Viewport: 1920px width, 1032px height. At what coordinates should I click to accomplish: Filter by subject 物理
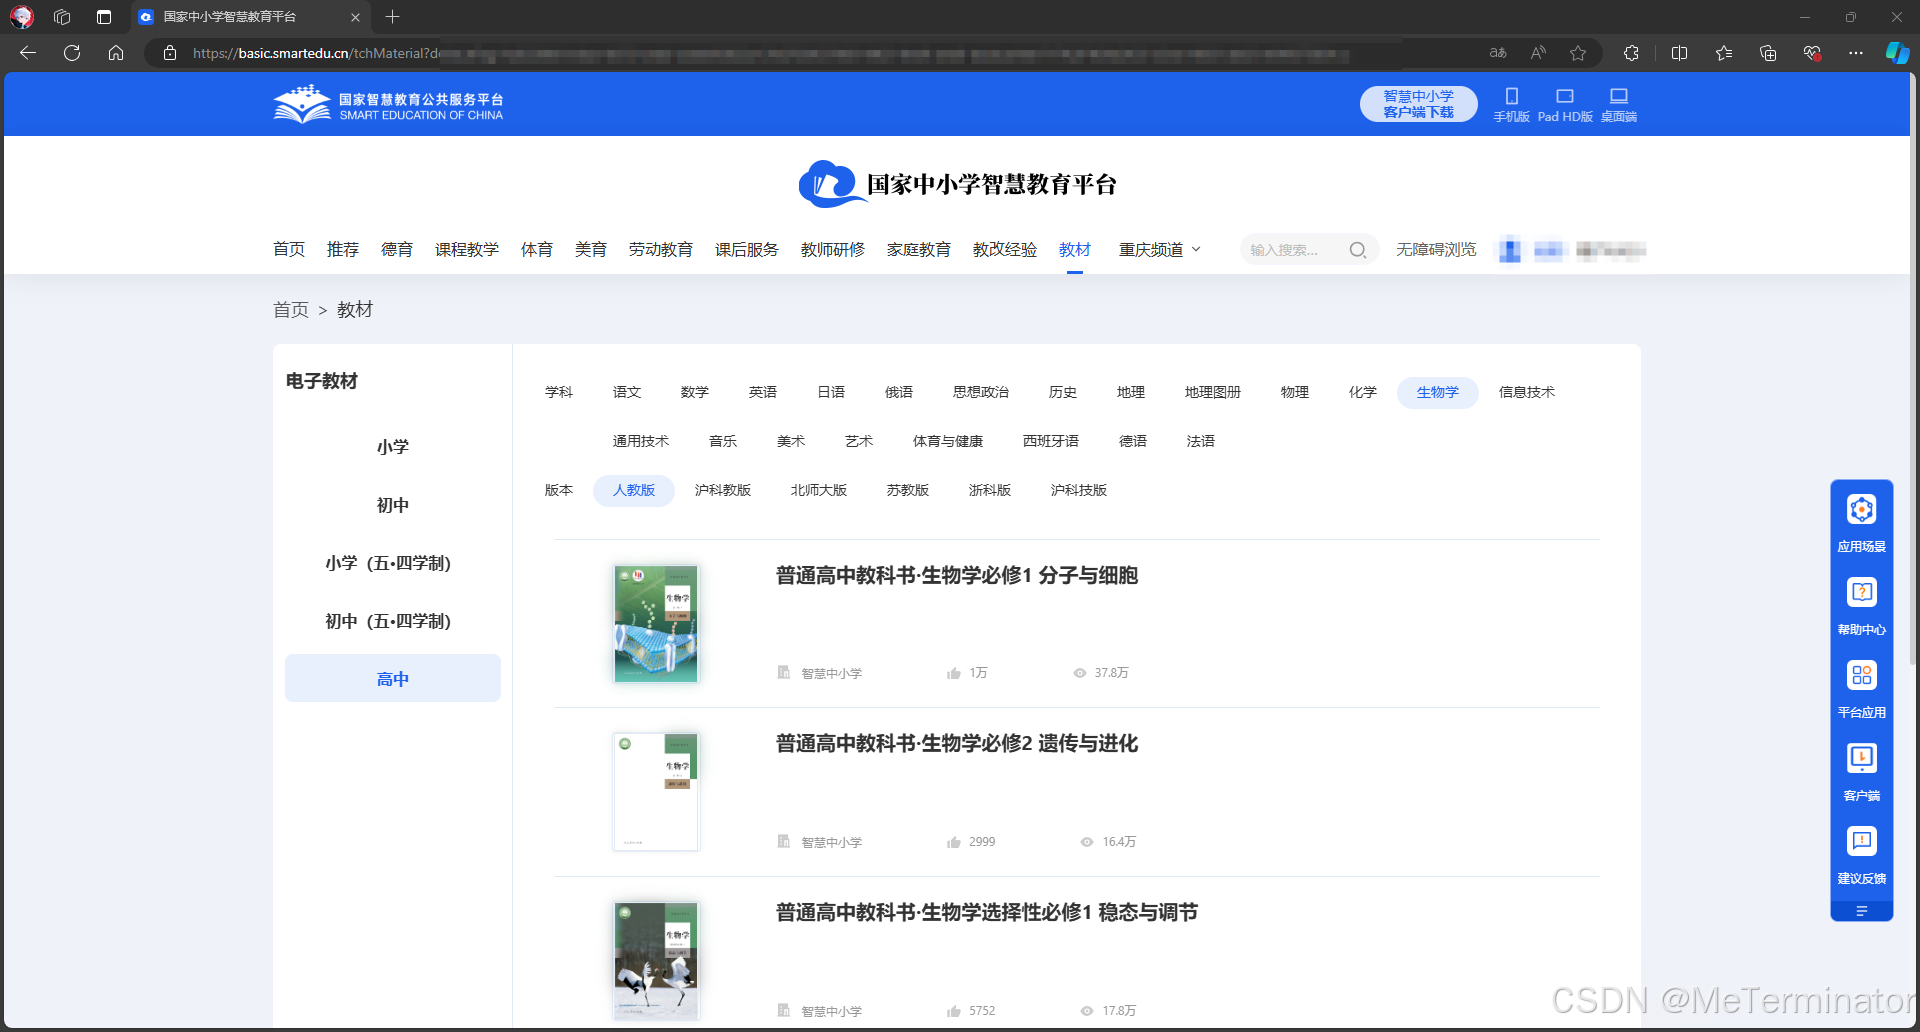[x=1295, y=392]
